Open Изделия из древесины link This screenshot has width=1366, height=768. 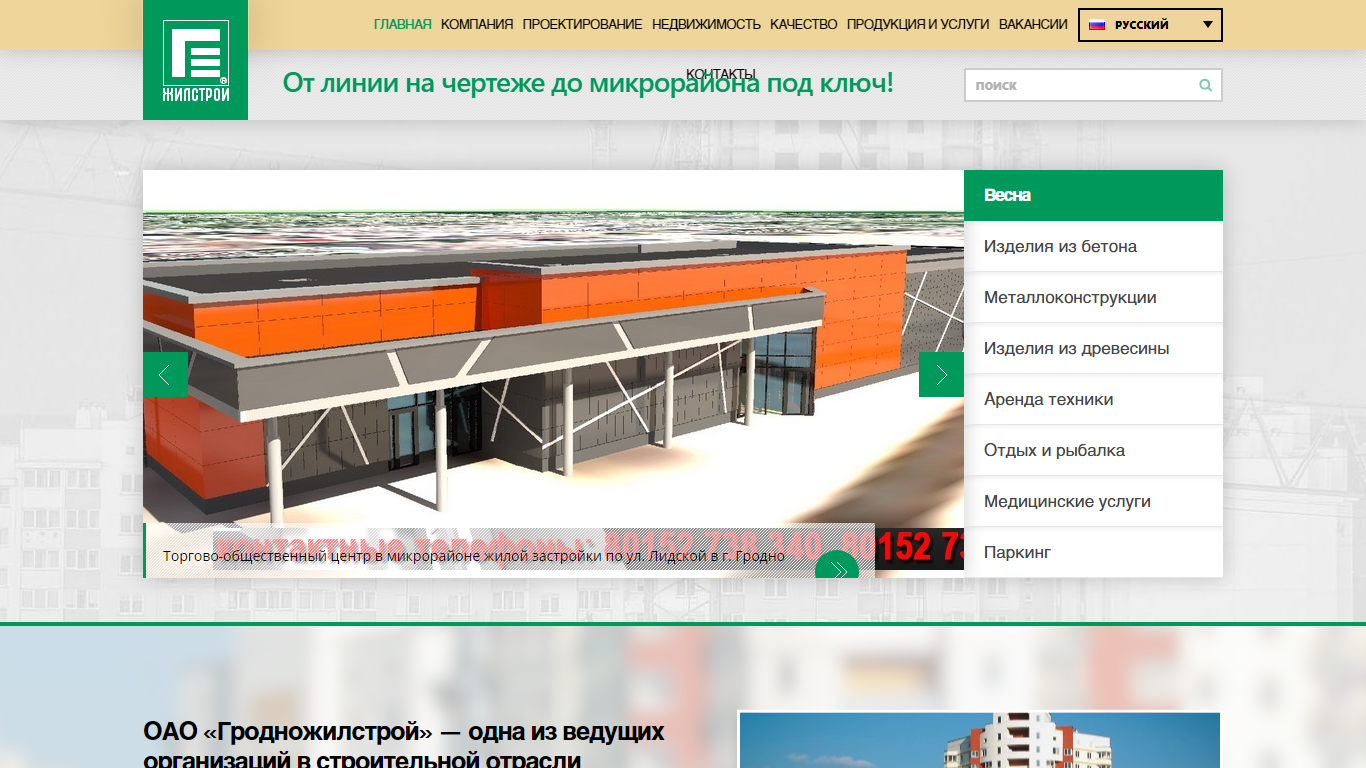click(x=1093, y=349)
